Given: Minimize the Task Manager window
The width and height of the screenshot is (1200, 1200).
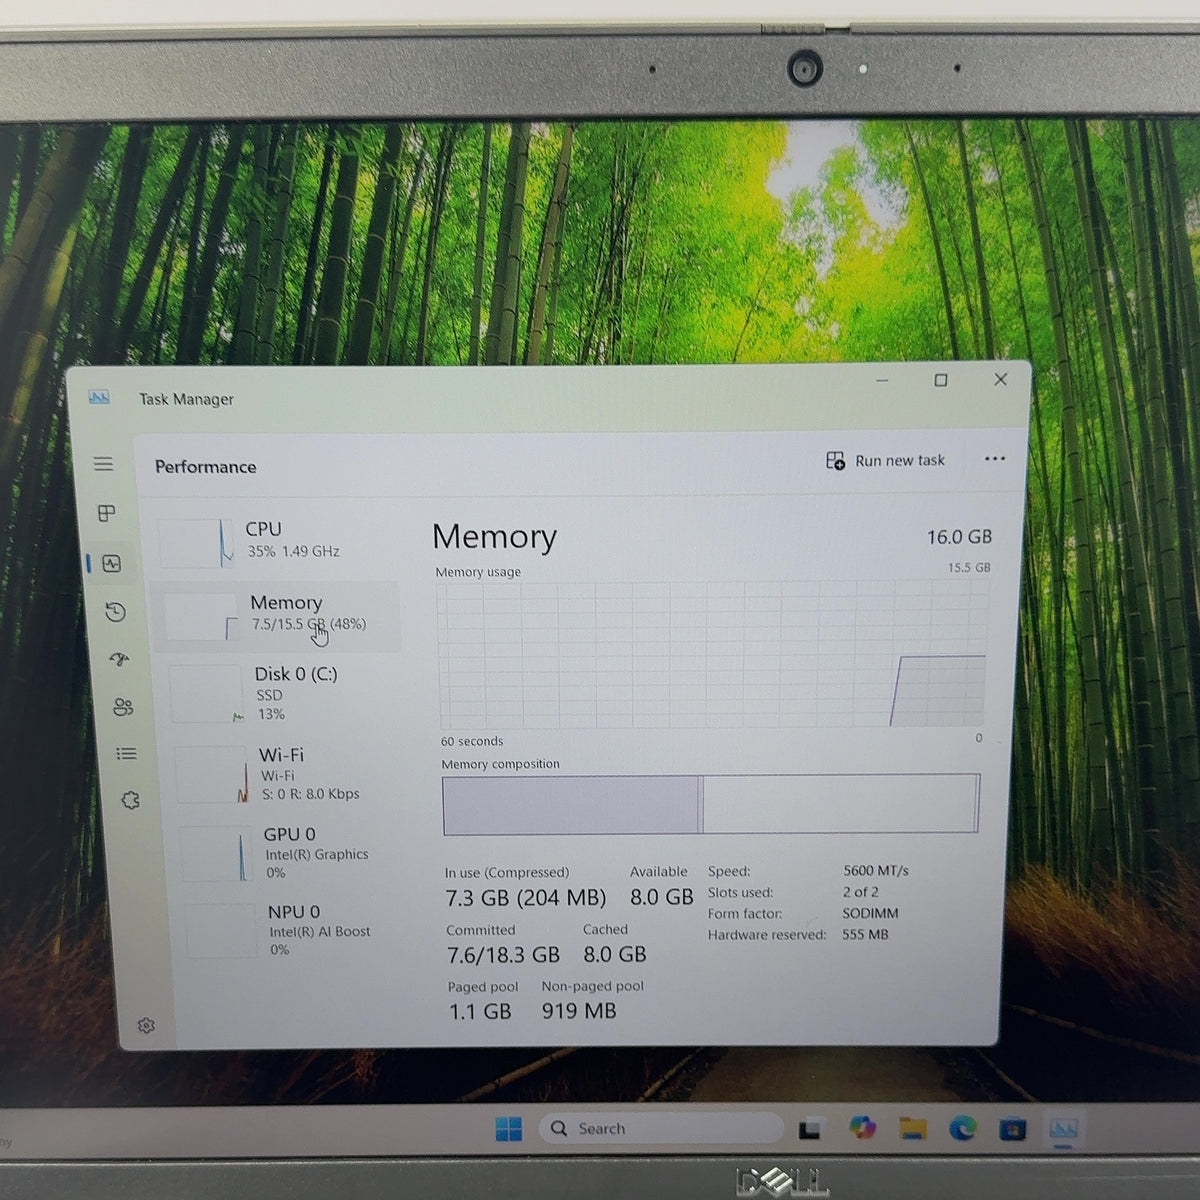Looking at the screenshot, I should (882, 380).
